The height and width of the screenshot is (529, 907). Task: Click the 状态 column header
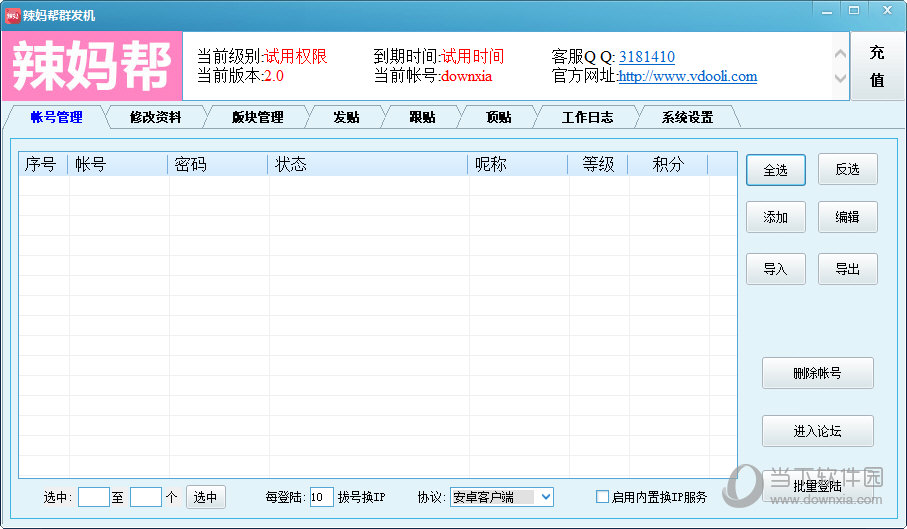pos(368,164)
